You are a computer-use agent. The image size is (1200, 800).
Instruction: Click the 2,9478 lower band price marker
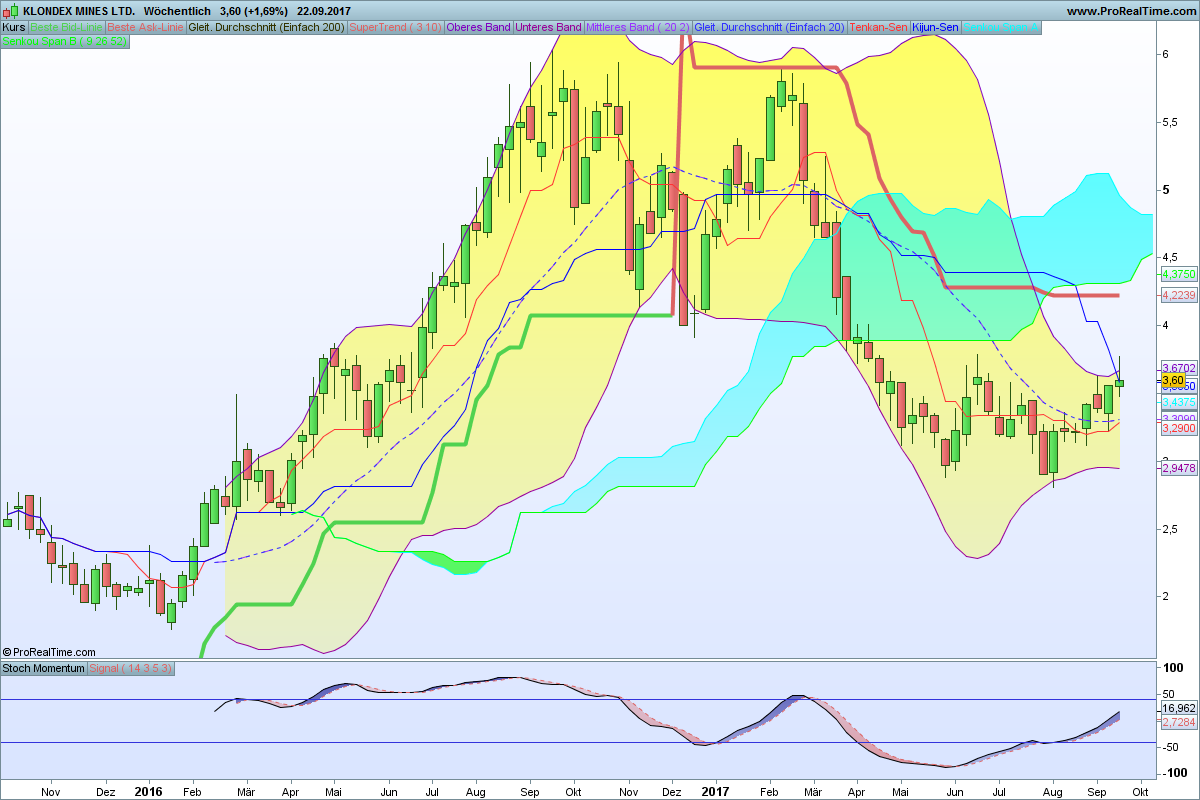tap(1178, 467)
